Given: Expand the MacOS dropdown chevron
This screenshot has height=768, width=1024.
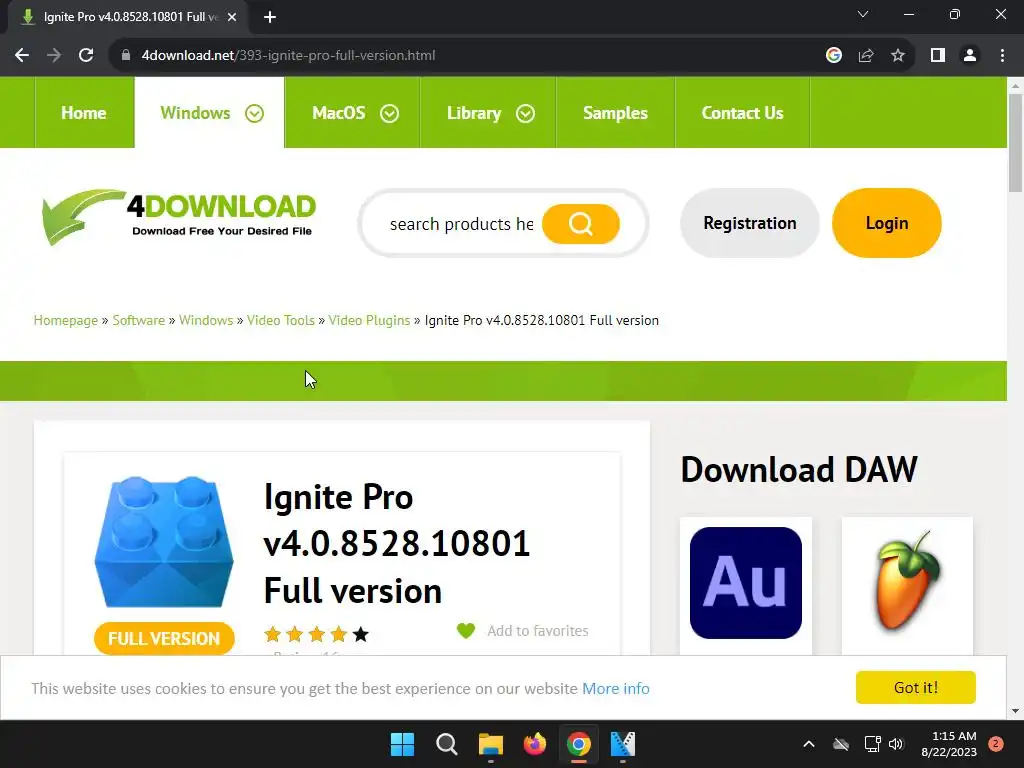Looking at the screenshot, I should pos(390,114).
